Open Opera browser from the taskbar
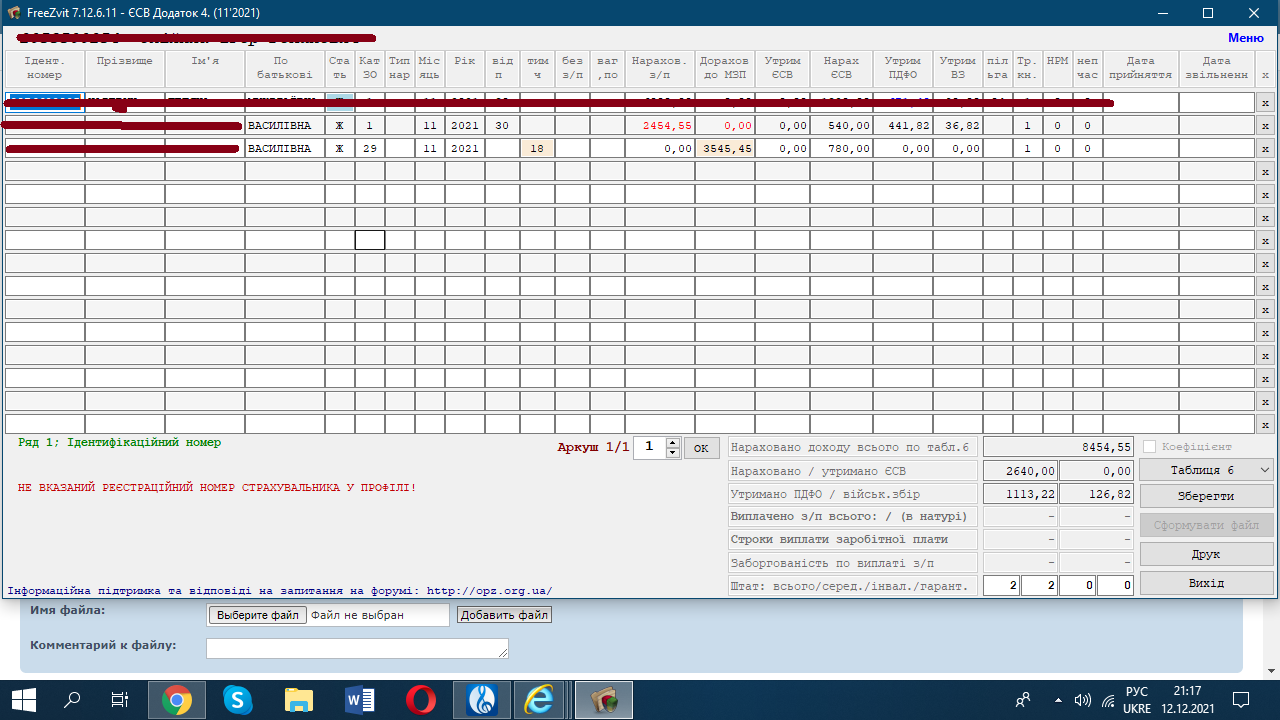The width and height of the screenshot is (1280, 720). coord(420,701)
